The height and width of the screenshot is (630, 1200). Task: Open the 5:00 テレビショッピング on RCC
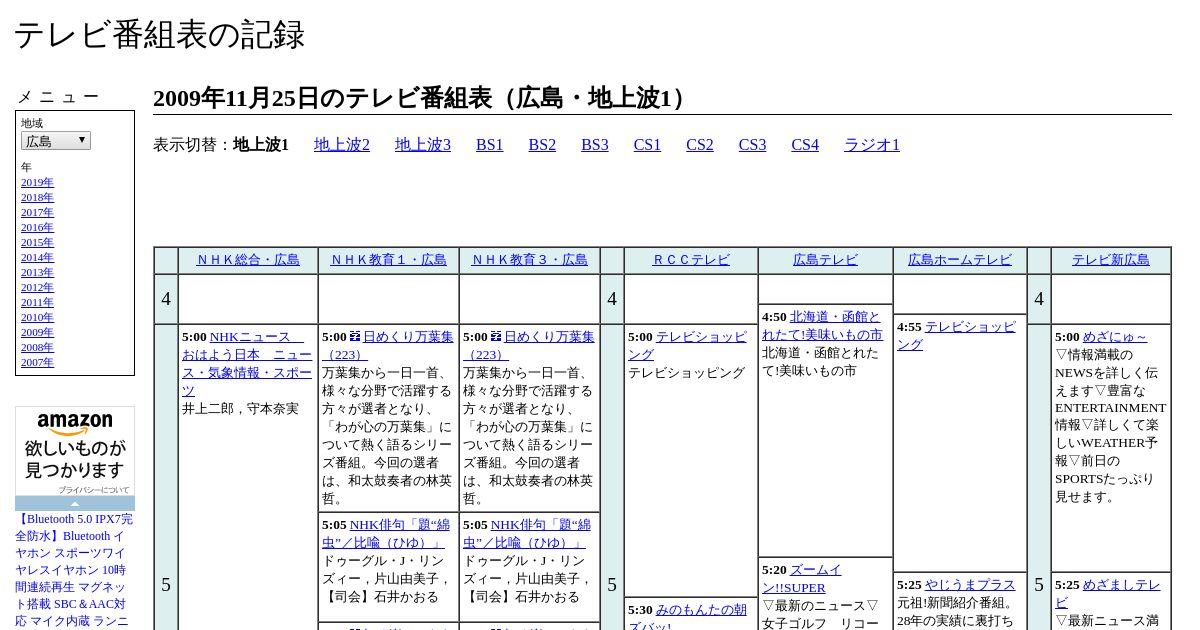[687, 346]
